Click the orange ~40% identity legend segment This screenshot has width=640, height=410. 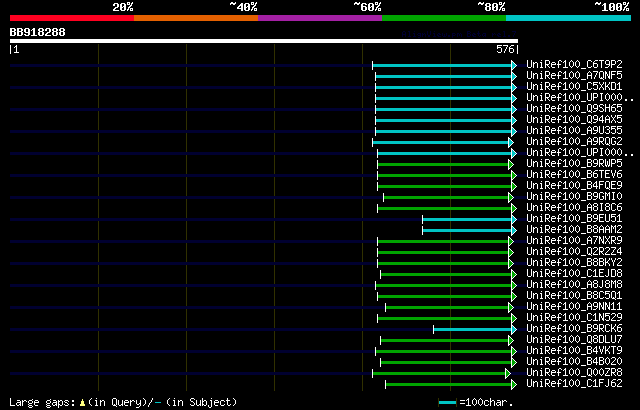pyautogui.click(x=196, y=18)
